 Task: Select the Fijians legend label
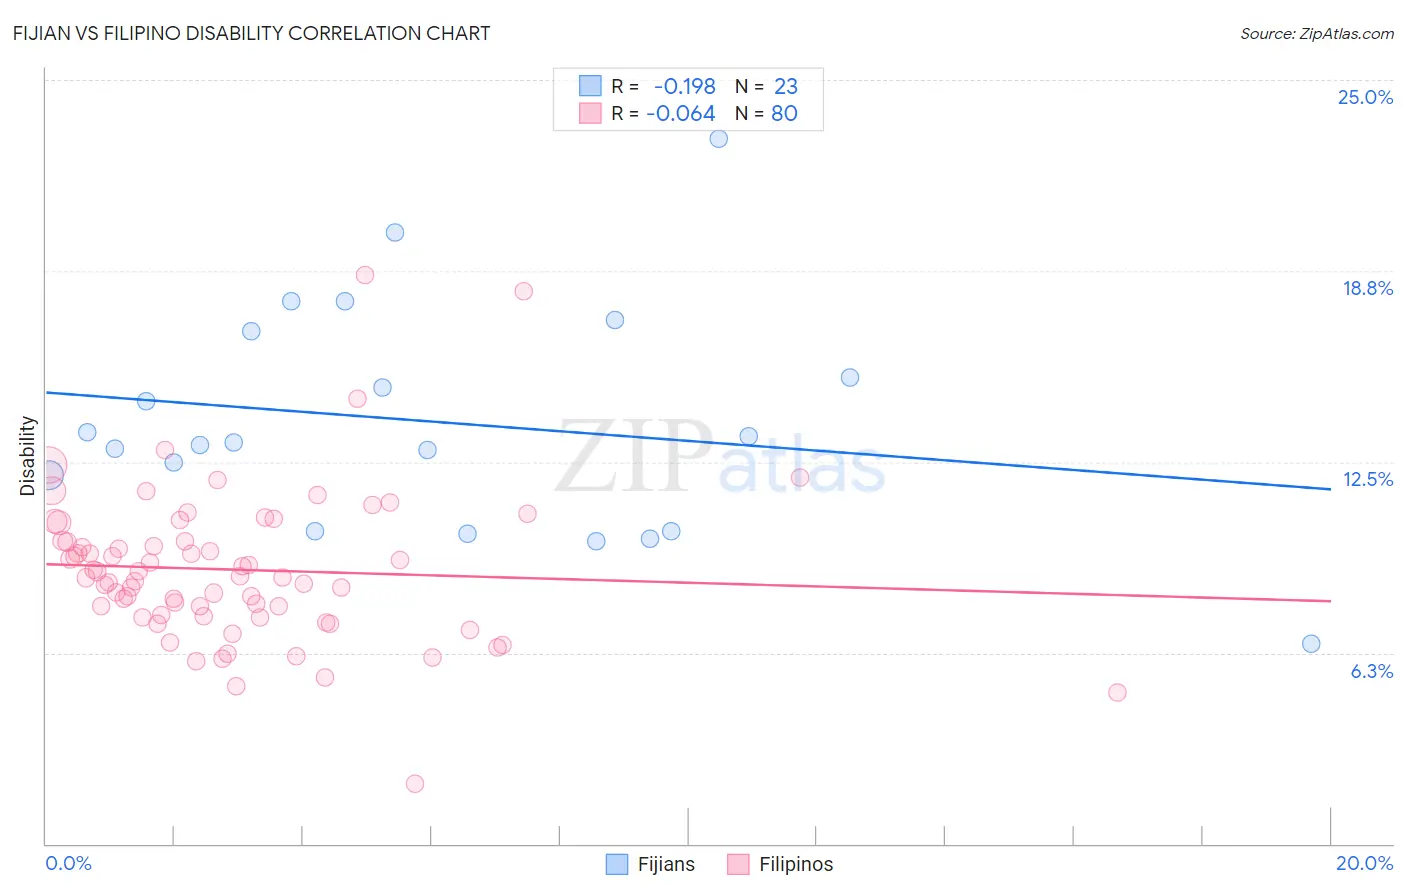click(666, 864)
